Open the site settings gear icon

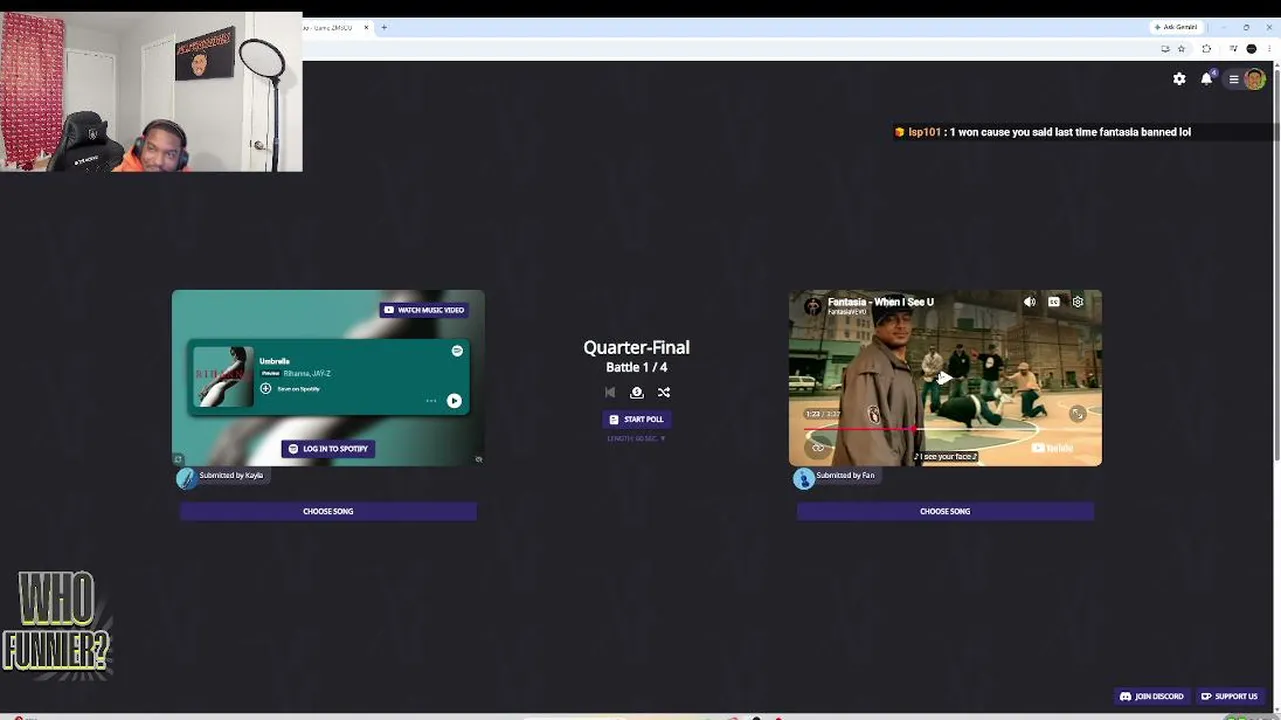pyautogui.click(x=1179, y=79)
